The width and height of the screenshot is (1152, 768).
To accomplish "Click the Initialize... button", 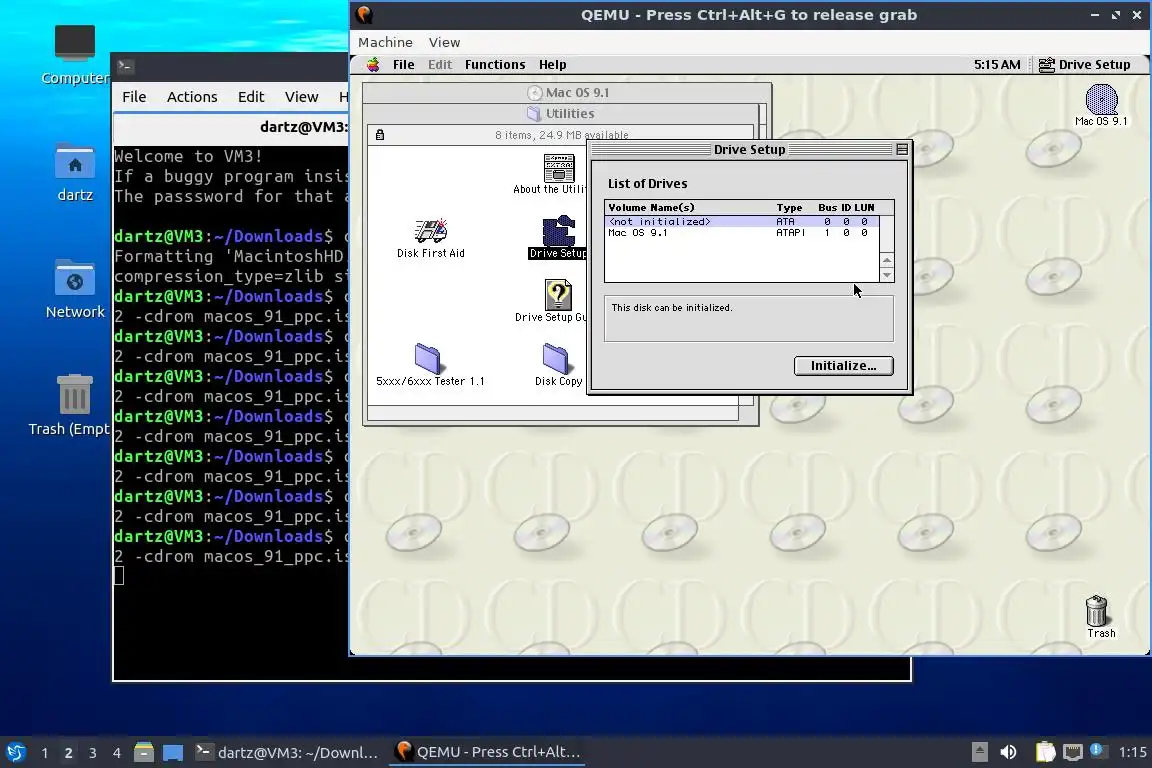I will tap(843, 365).
